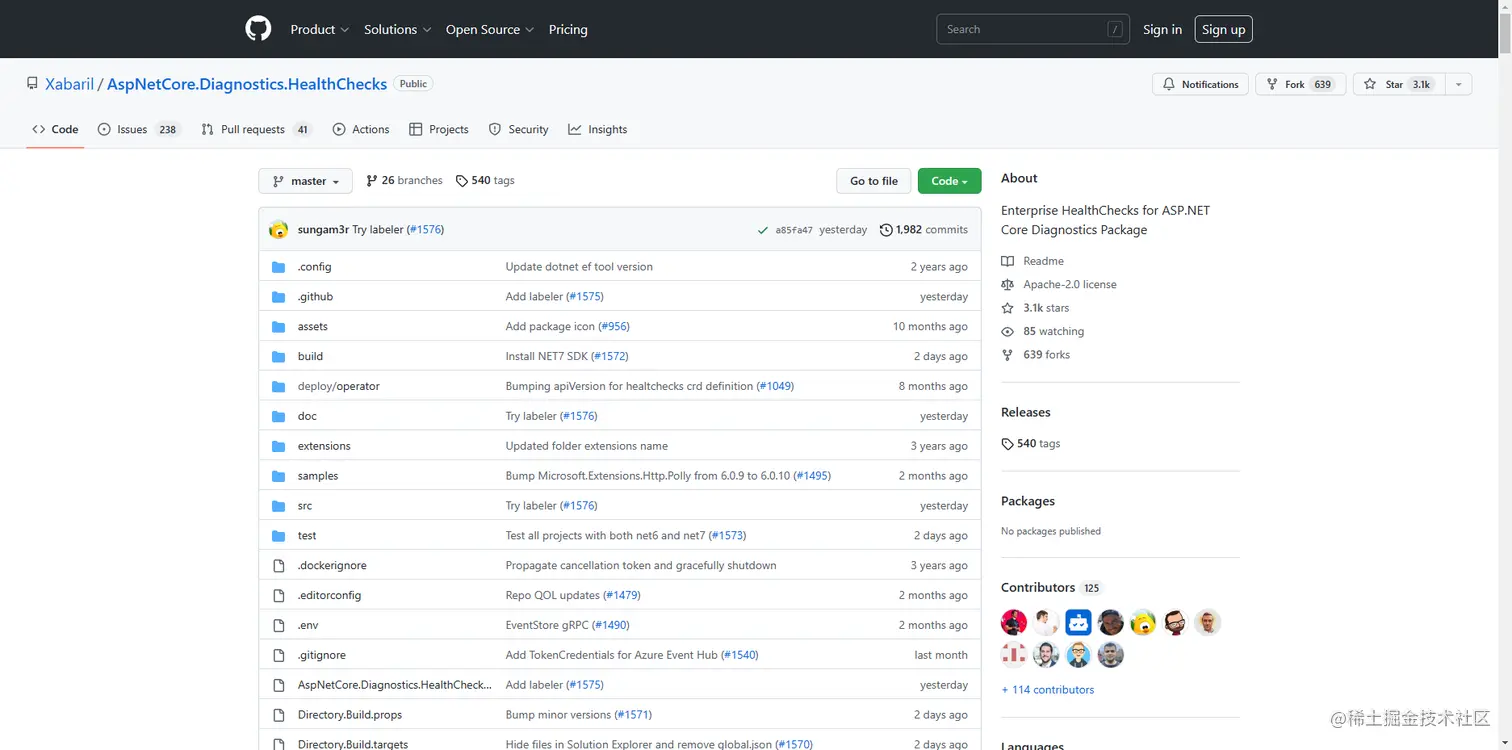Click the green check status icon

click(763, 230)
